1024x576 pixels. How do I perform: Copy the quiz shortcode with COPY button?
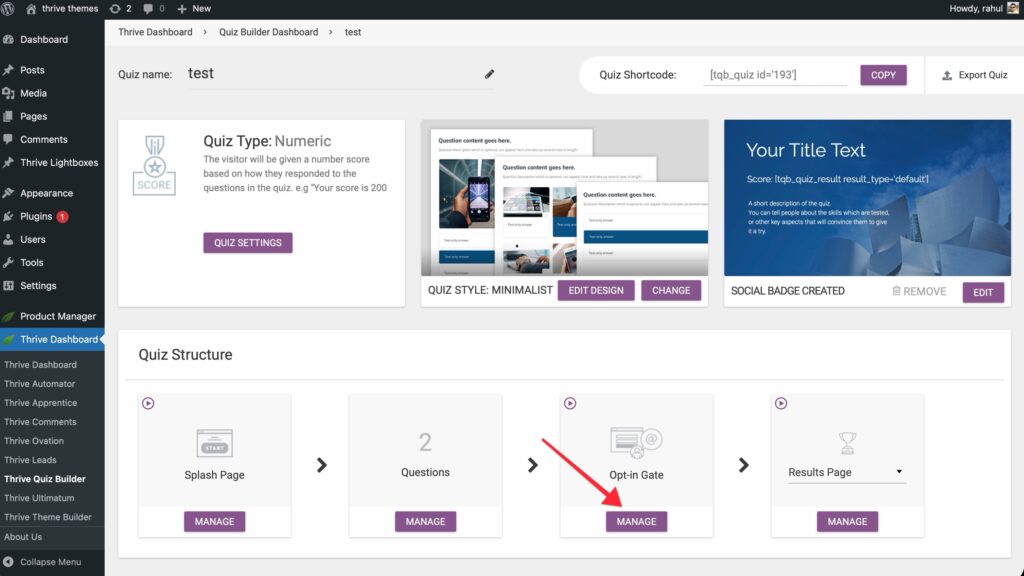tap(883, 75)
